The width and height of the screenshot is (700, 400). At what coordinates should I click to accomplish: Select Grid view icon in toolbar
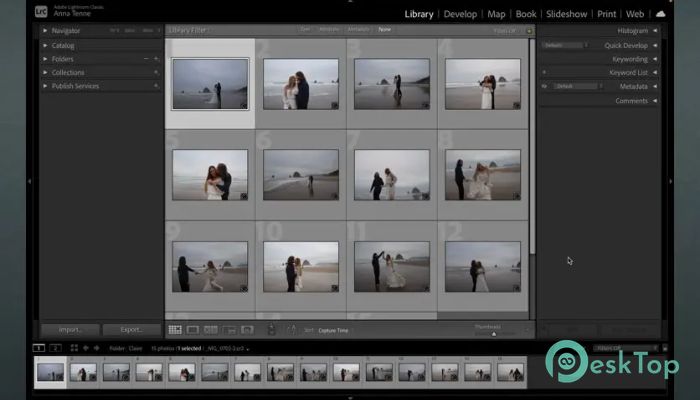(x=175, y=330)
